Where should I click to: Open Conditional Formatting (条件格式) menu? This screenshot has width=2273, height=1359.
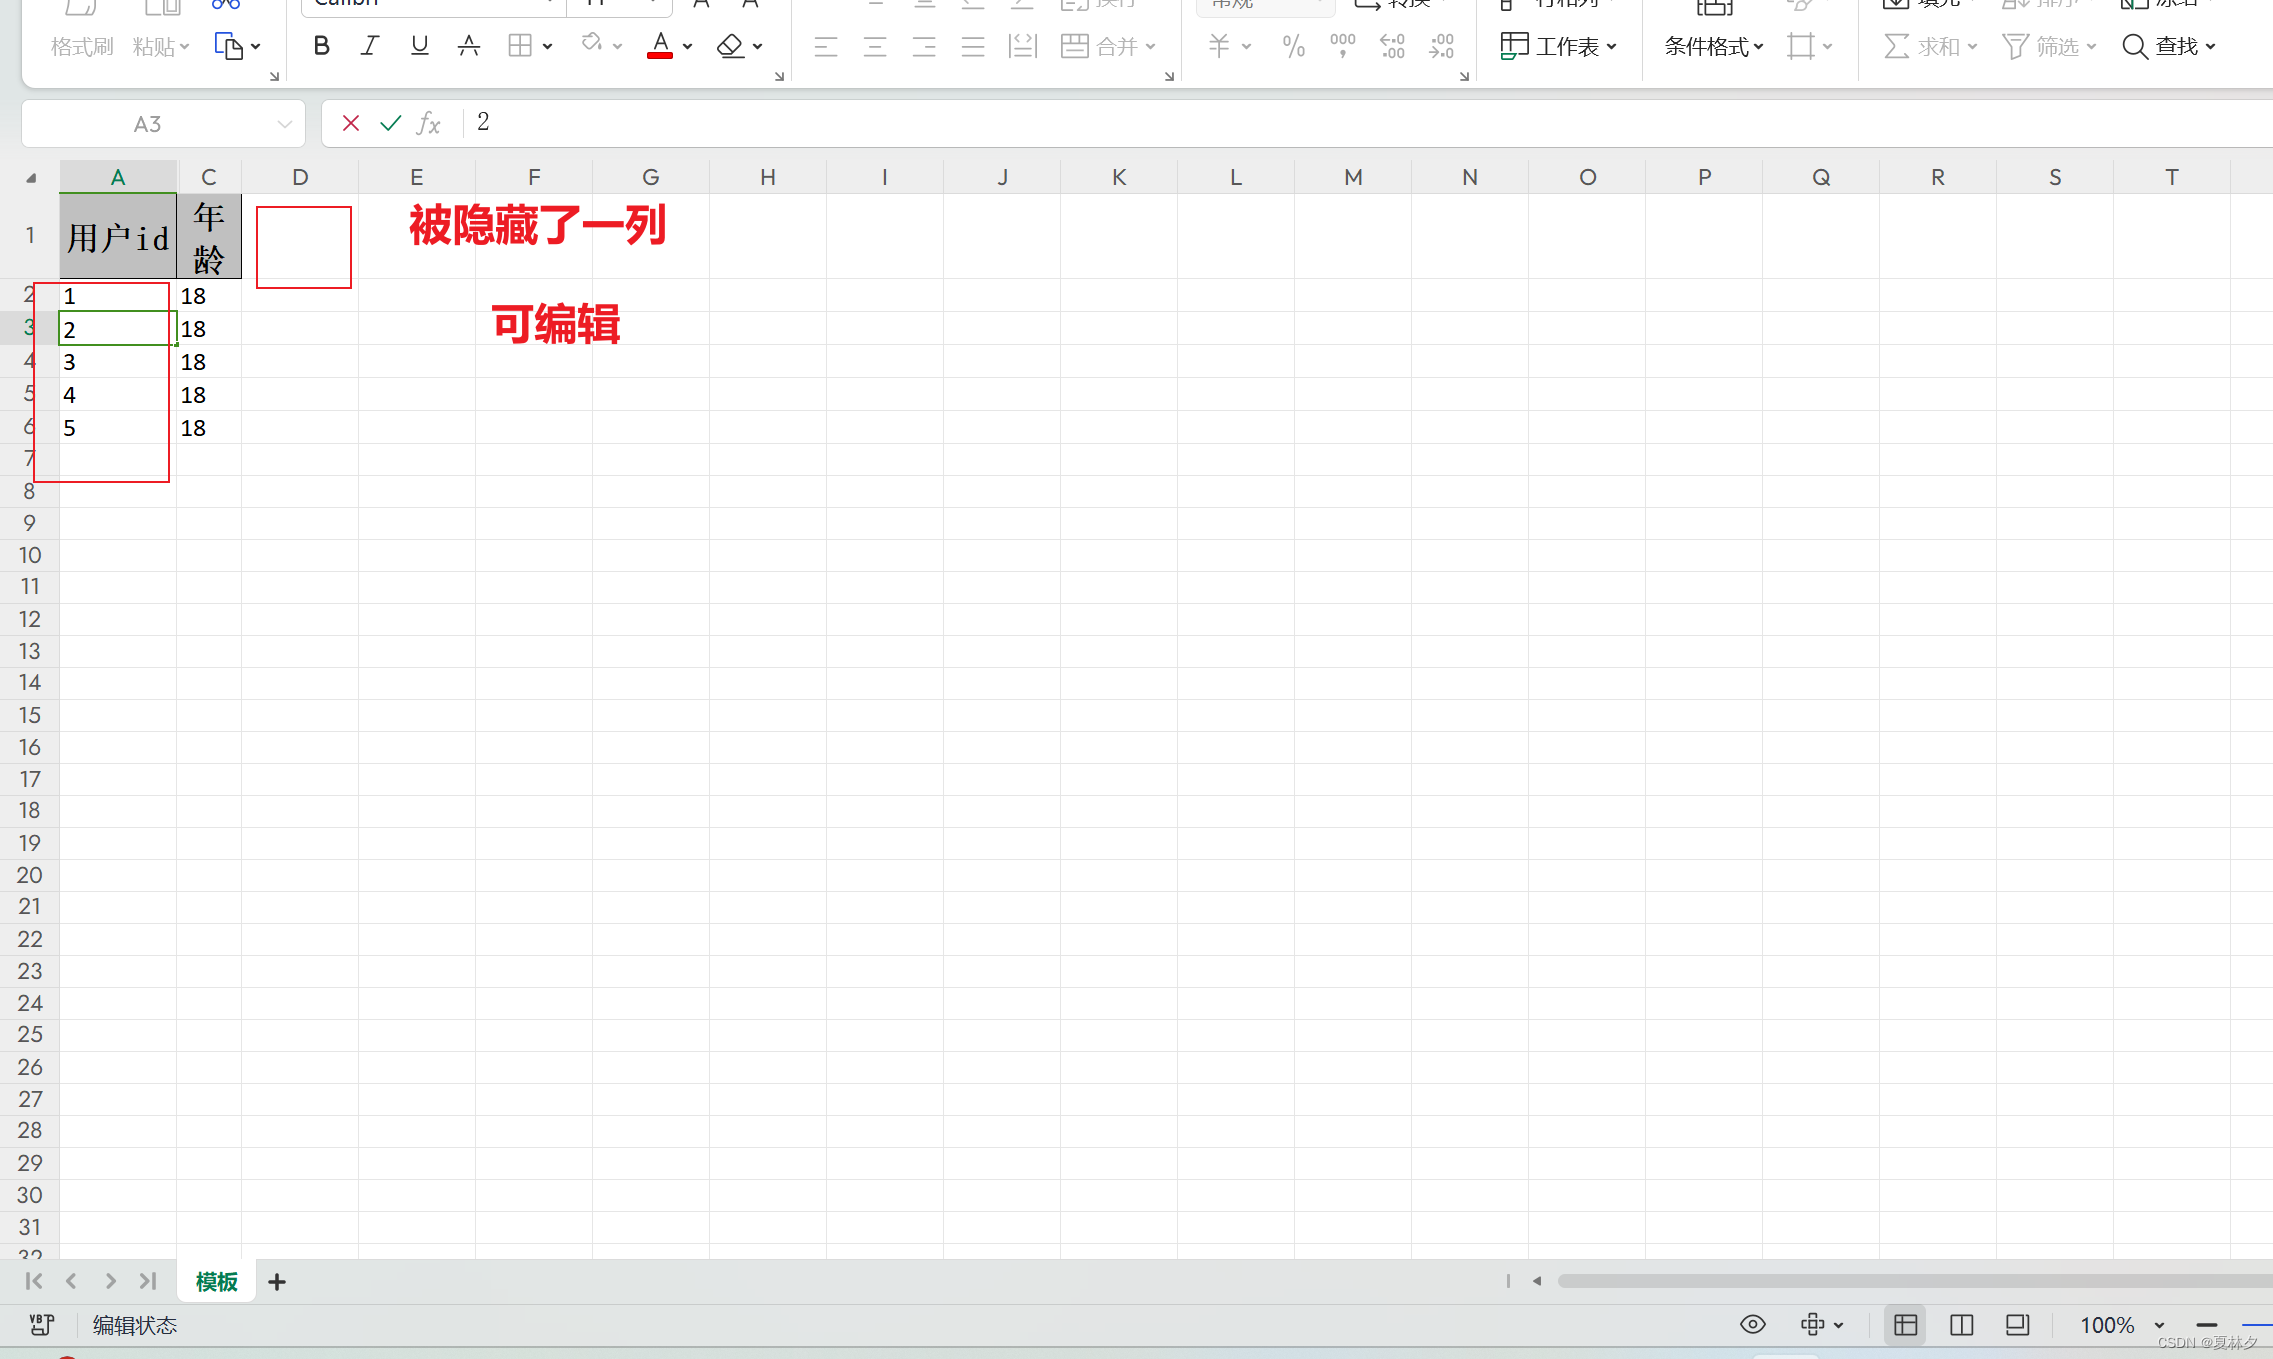1714,47
